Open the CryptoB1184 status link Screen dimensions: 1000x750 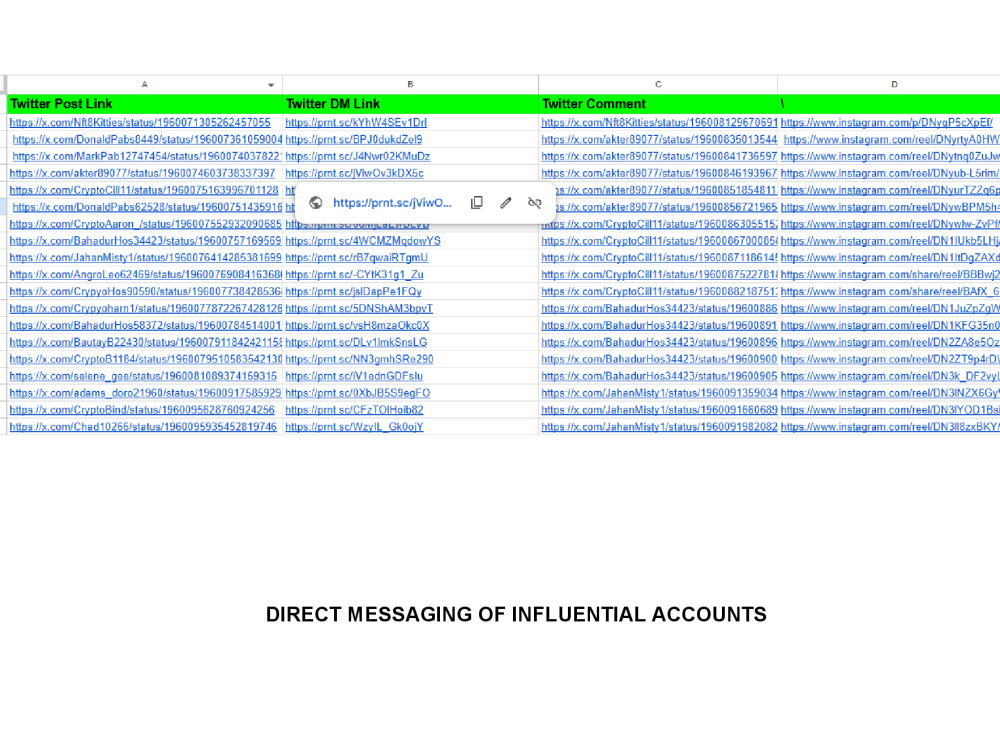tap(145, 359)
